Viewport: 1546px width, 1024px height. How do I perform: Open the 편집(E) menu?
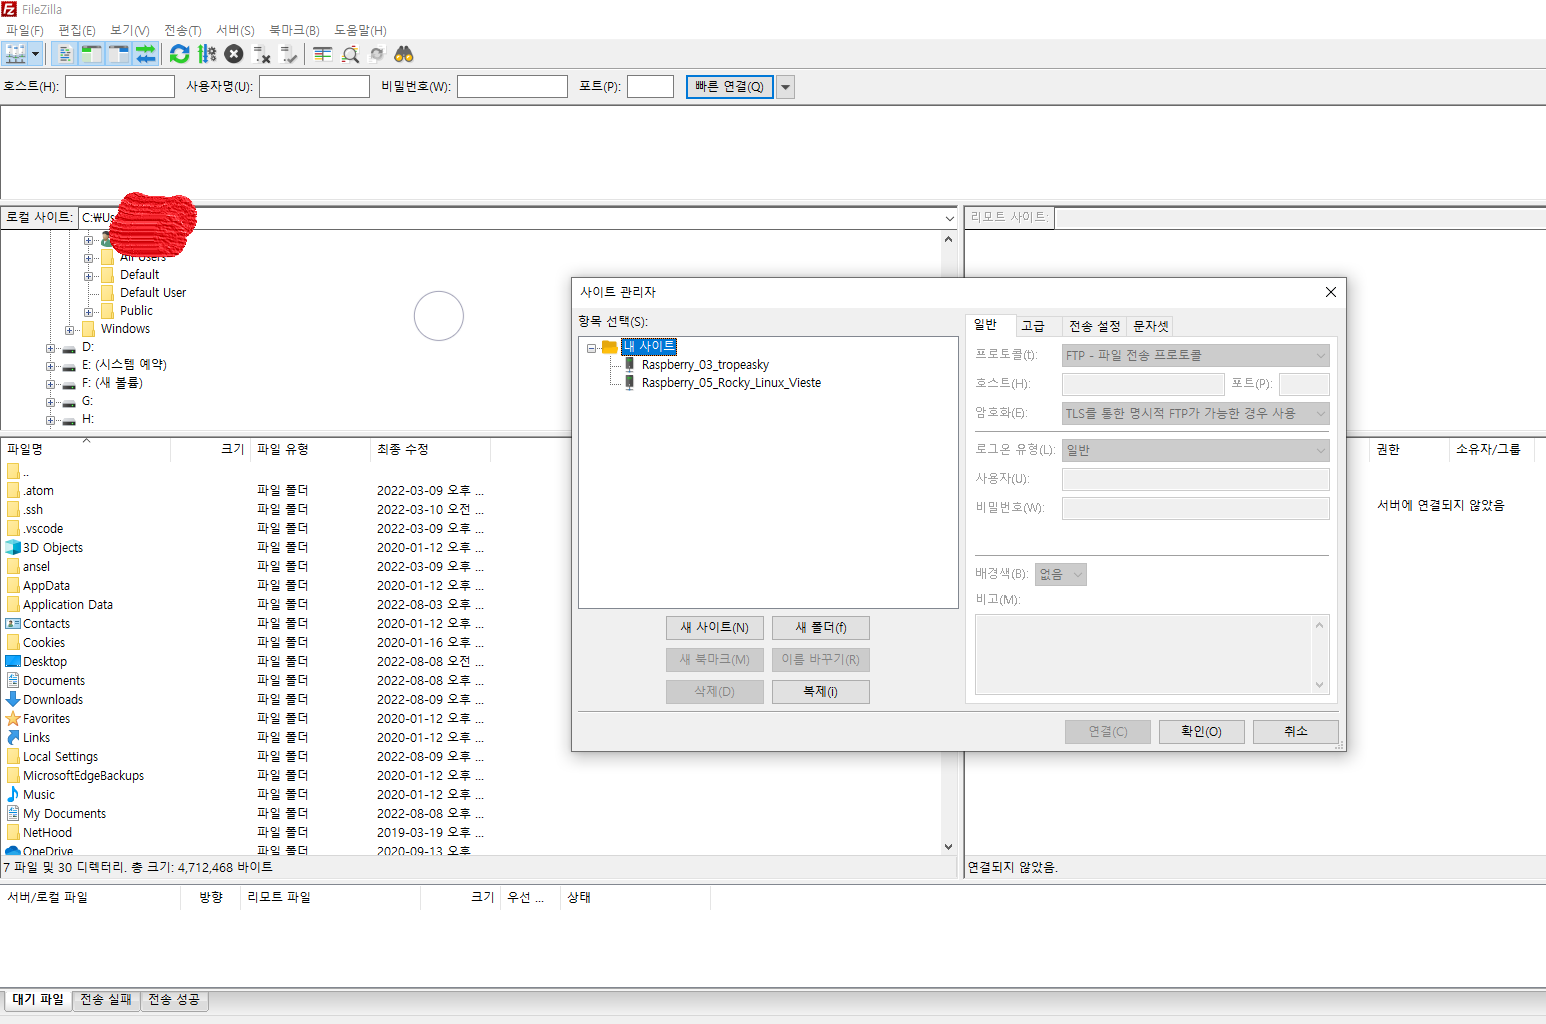pyautogui.click(x=77, y=30)
